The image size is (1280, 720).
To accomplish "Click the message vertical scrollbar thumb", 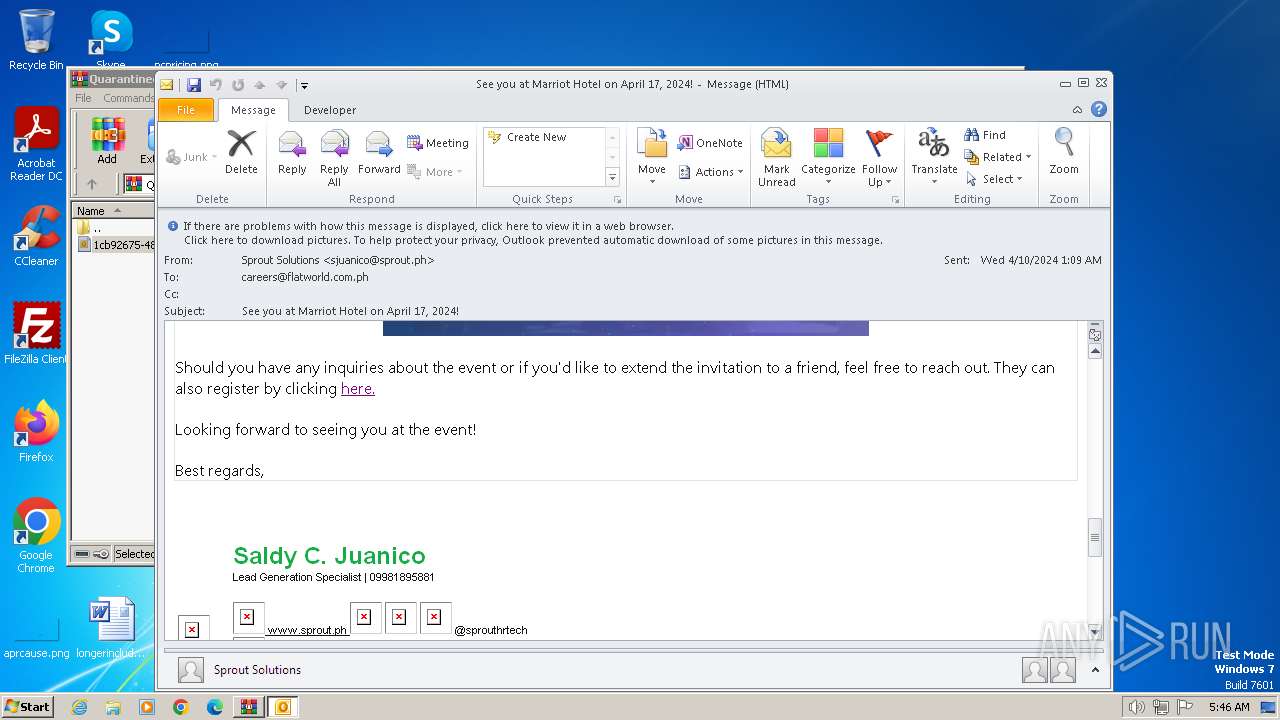I will (x=1095, y=537).
